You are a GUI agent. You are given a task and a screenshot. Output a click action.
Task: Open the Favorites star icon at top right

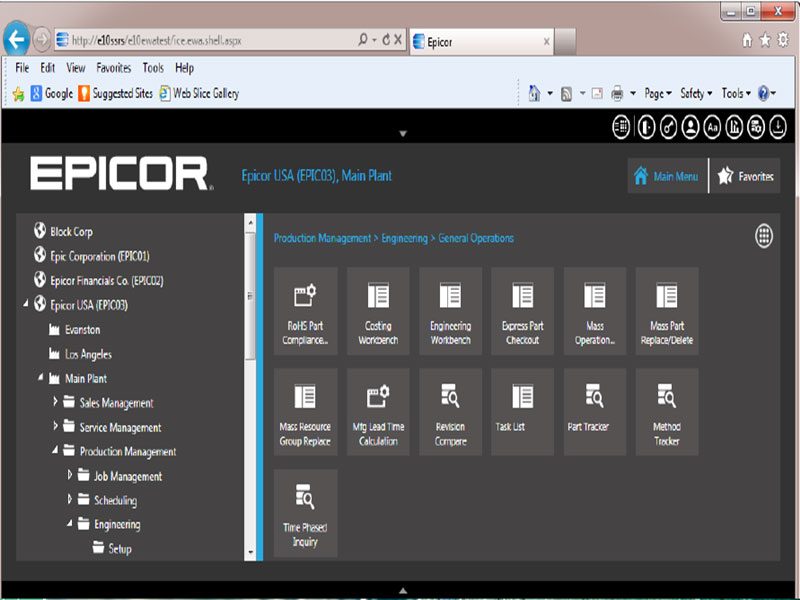765,40
